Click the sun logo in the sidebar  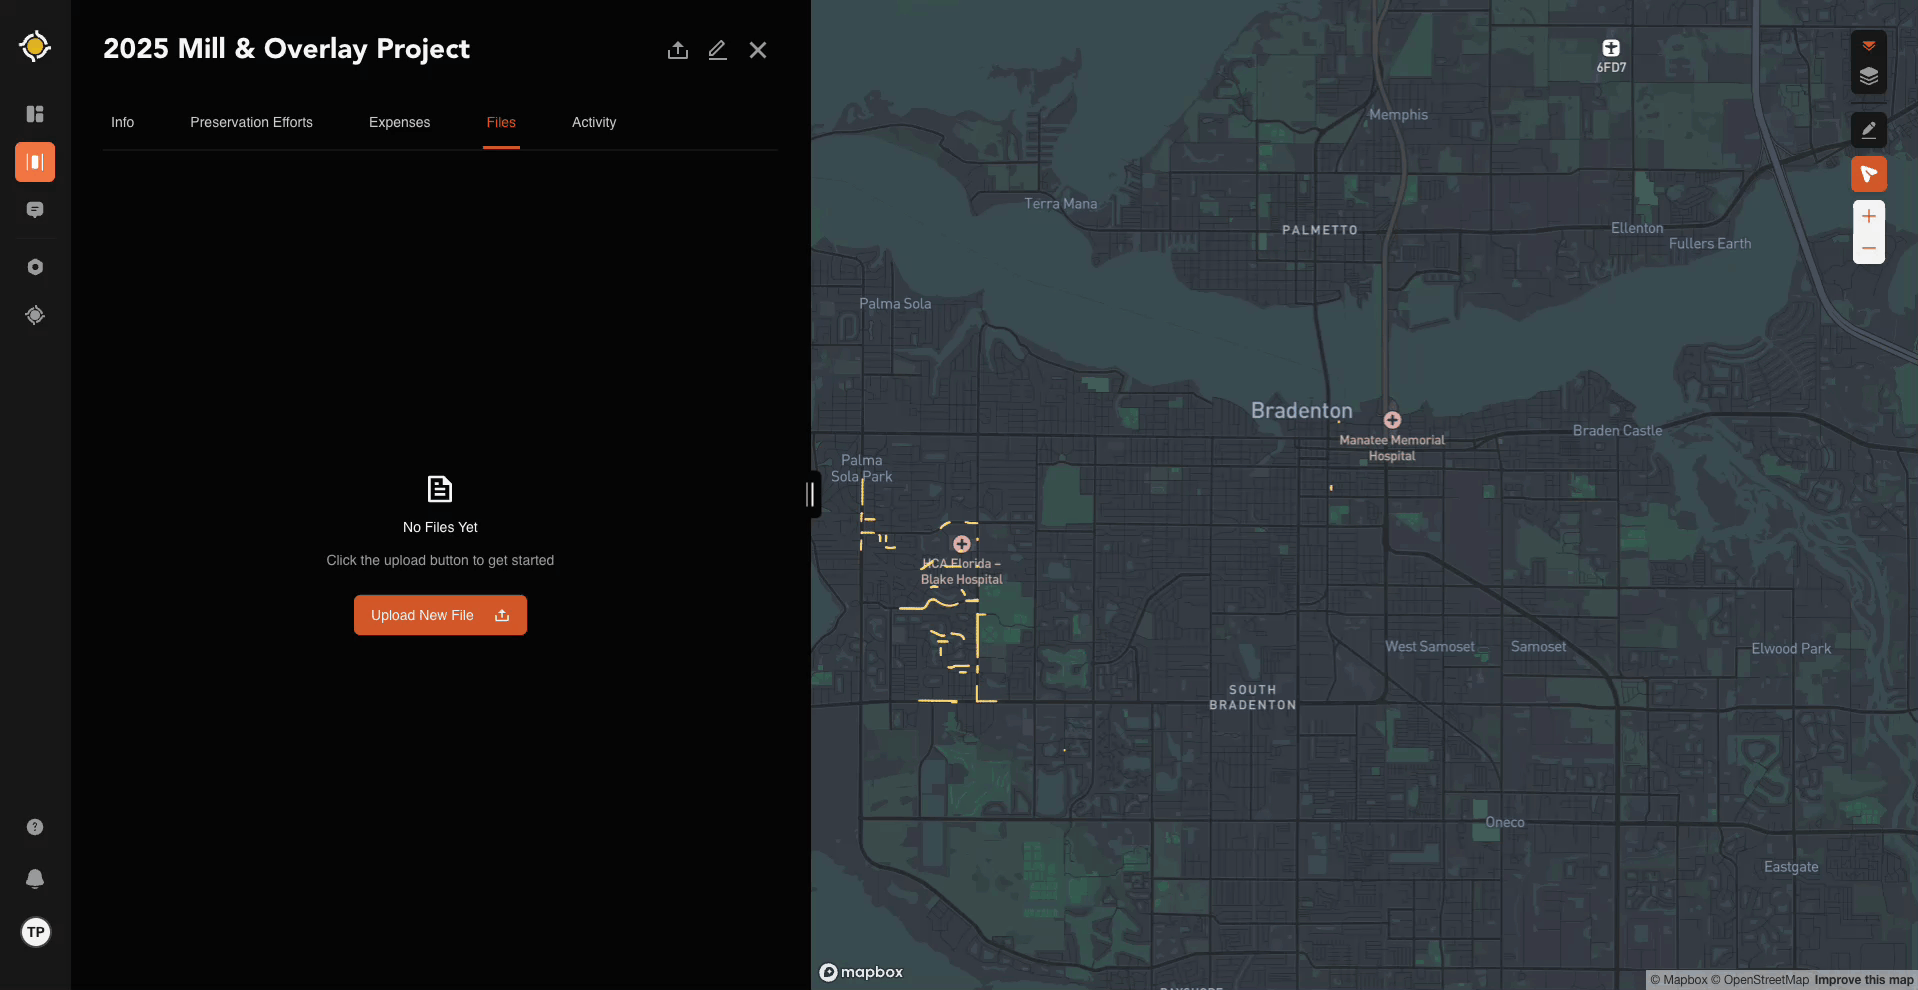[35, 46]
